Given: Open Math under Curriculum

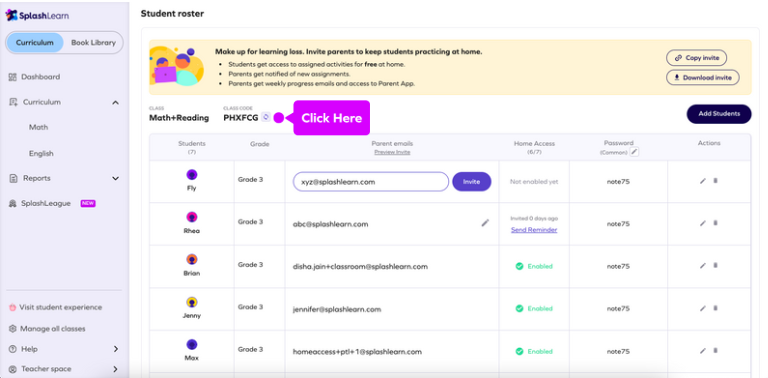Looking at the screenshot, I should pos(39,127).
